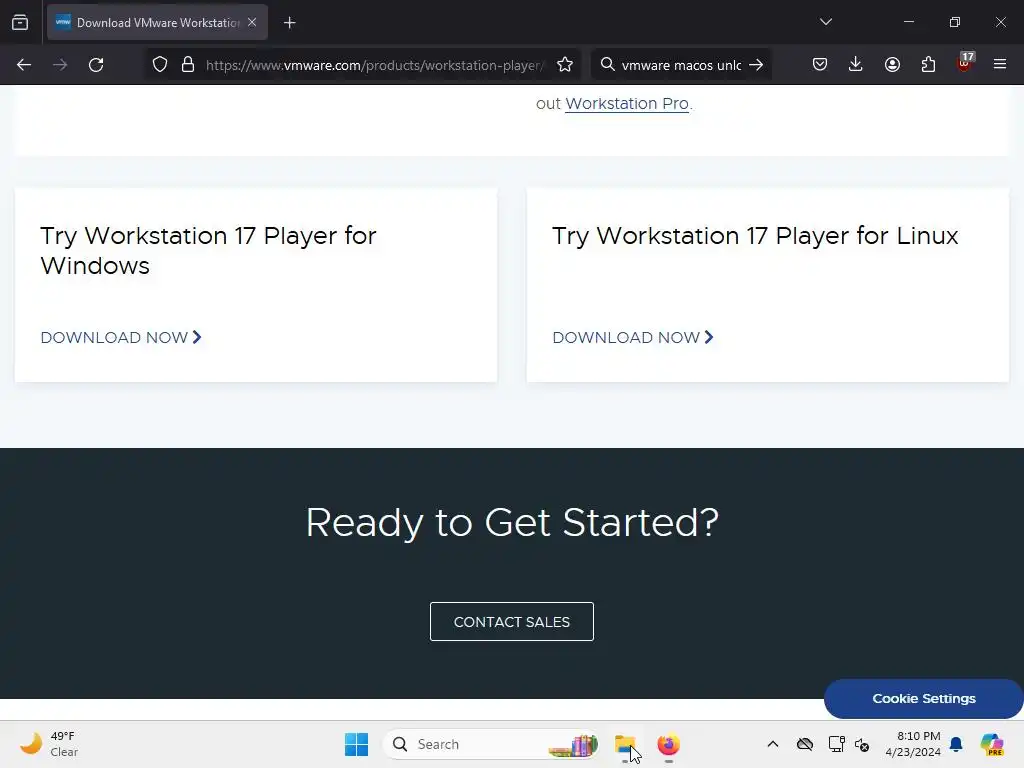Viewport: 1024px width, 768px height.
Task: Show hidden system tray icons
Action: [773, 744]
